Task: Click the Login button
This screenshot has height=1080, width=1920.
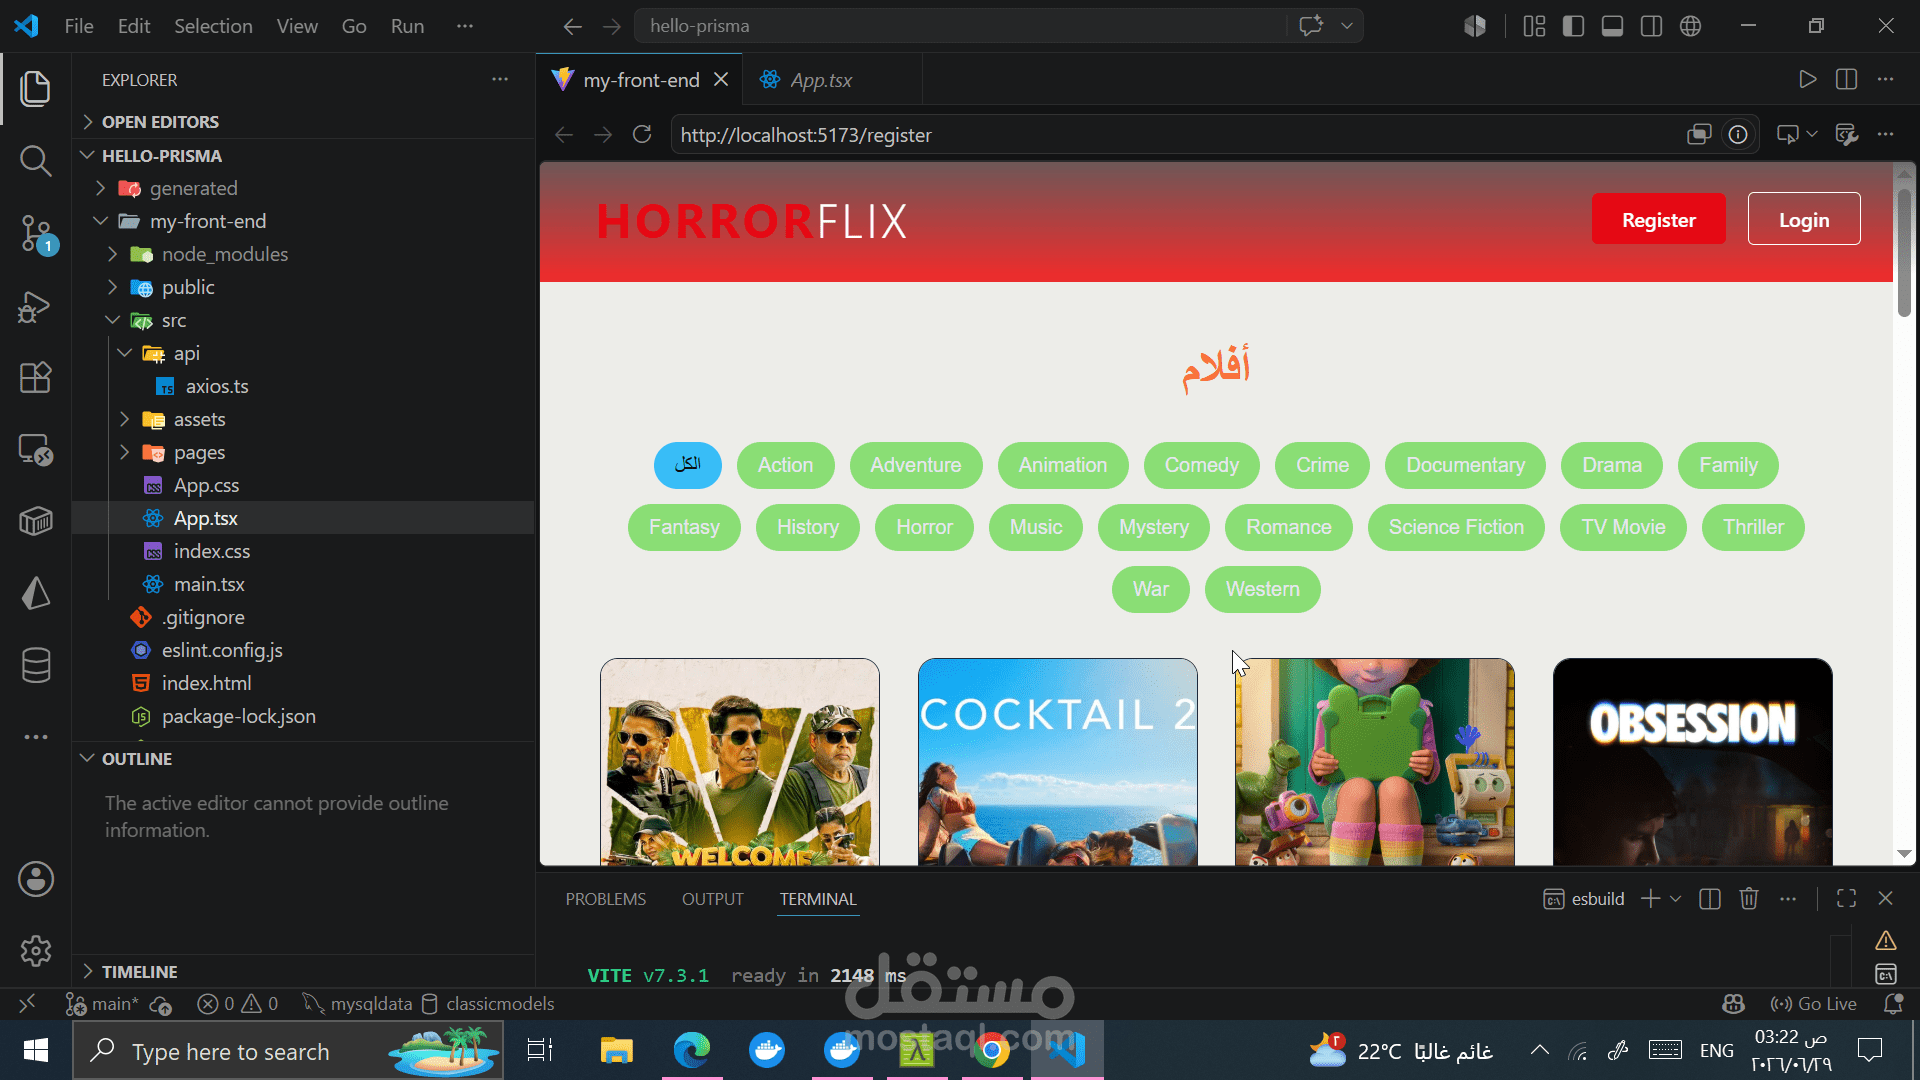Action: point(1803,219)
